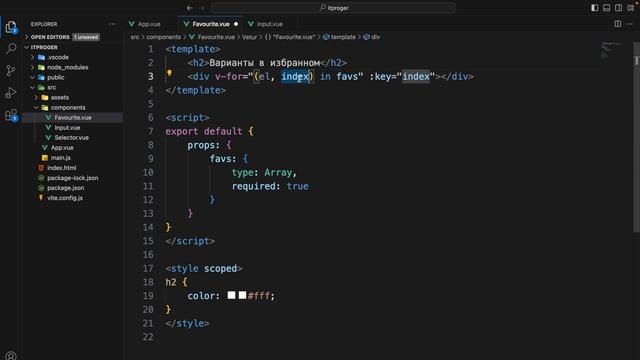Click the Favourite.vue breadcrumb segment
Viewport: 640px width, 360px height.
[x=216, y=37]
